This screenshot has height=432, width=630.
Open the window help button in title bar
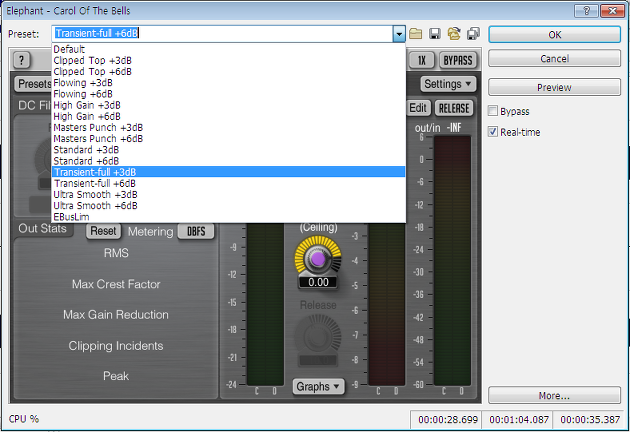pos(586,11)
